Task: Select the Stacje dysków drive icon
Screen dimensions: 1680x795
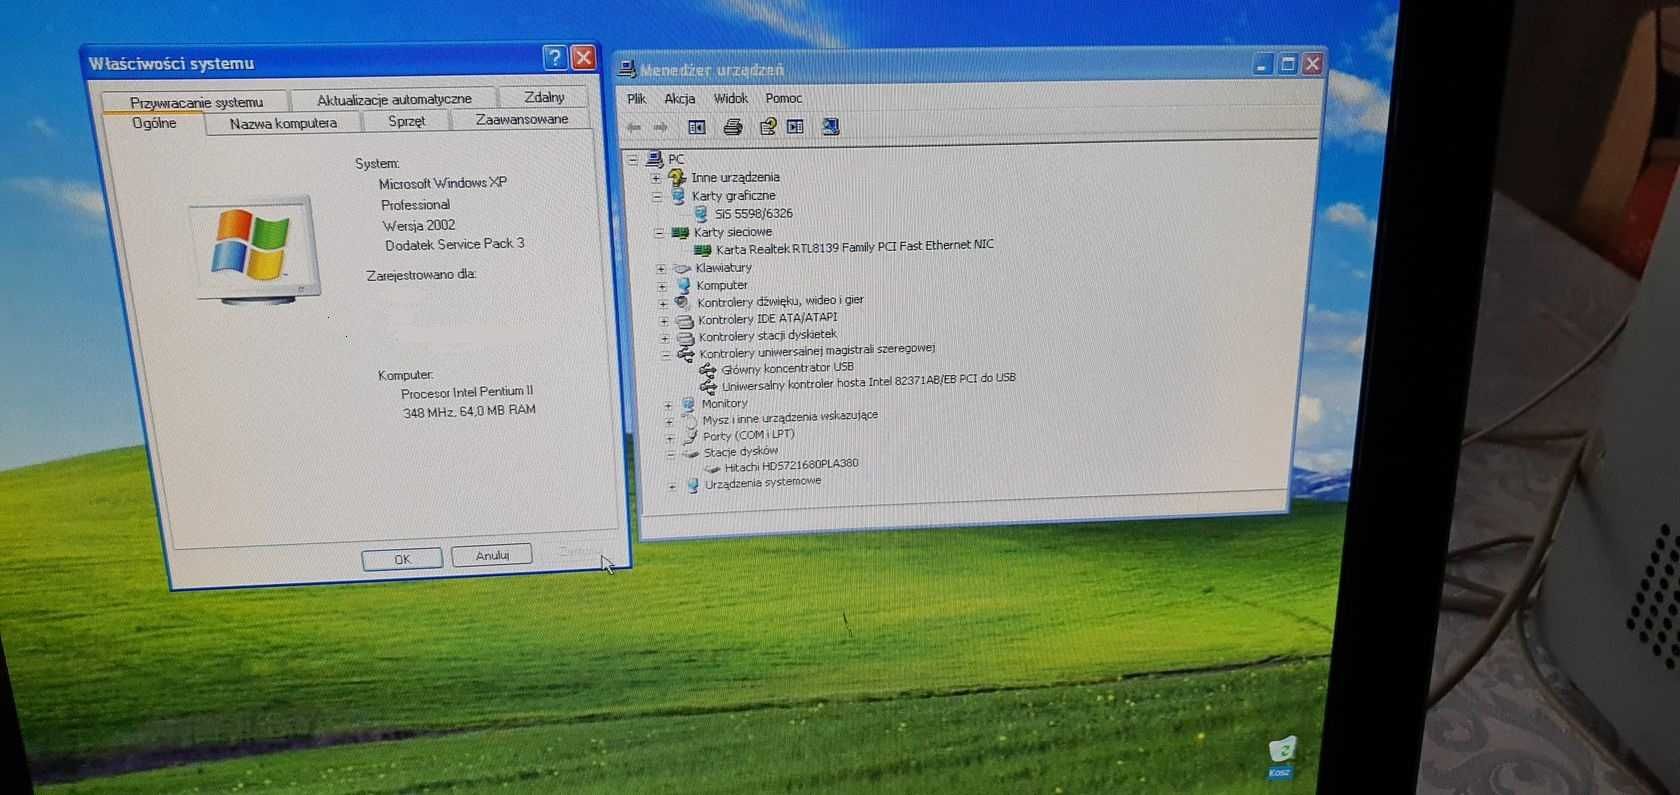Action: tap(691, 453)
